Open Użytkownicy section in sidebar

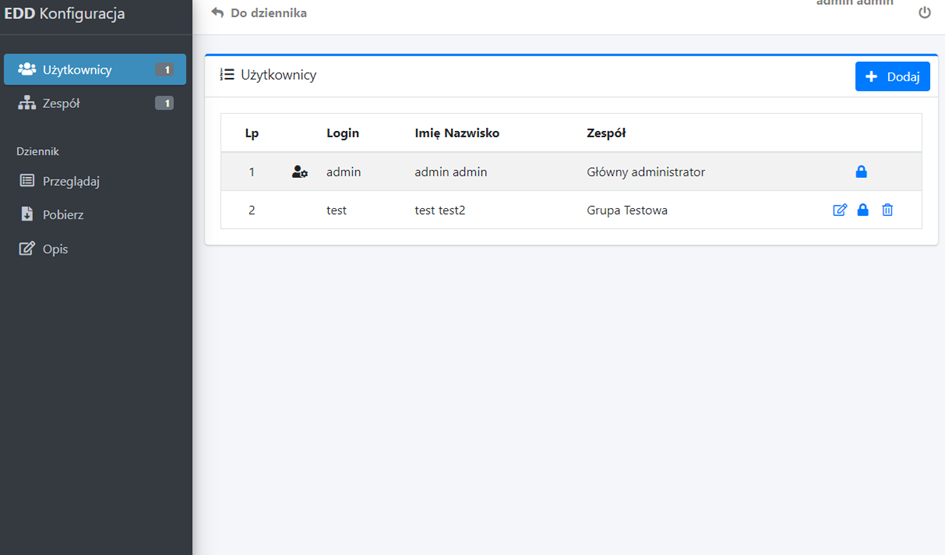(x=77, y=70)
